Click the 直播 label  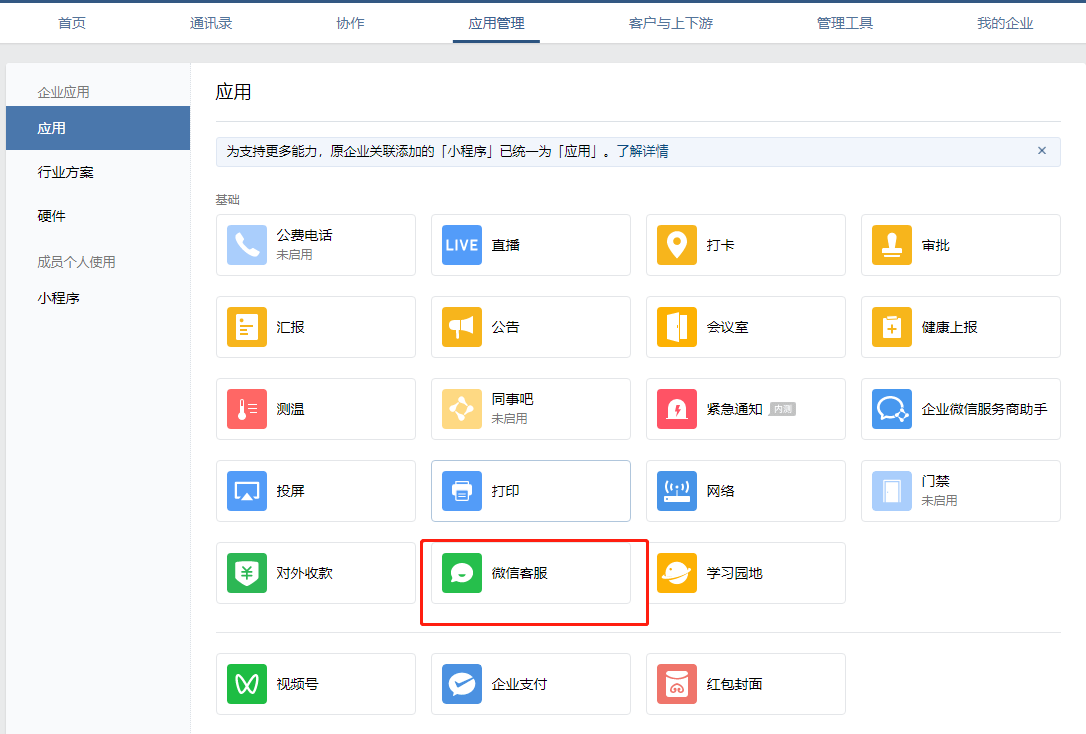(506, 245)
